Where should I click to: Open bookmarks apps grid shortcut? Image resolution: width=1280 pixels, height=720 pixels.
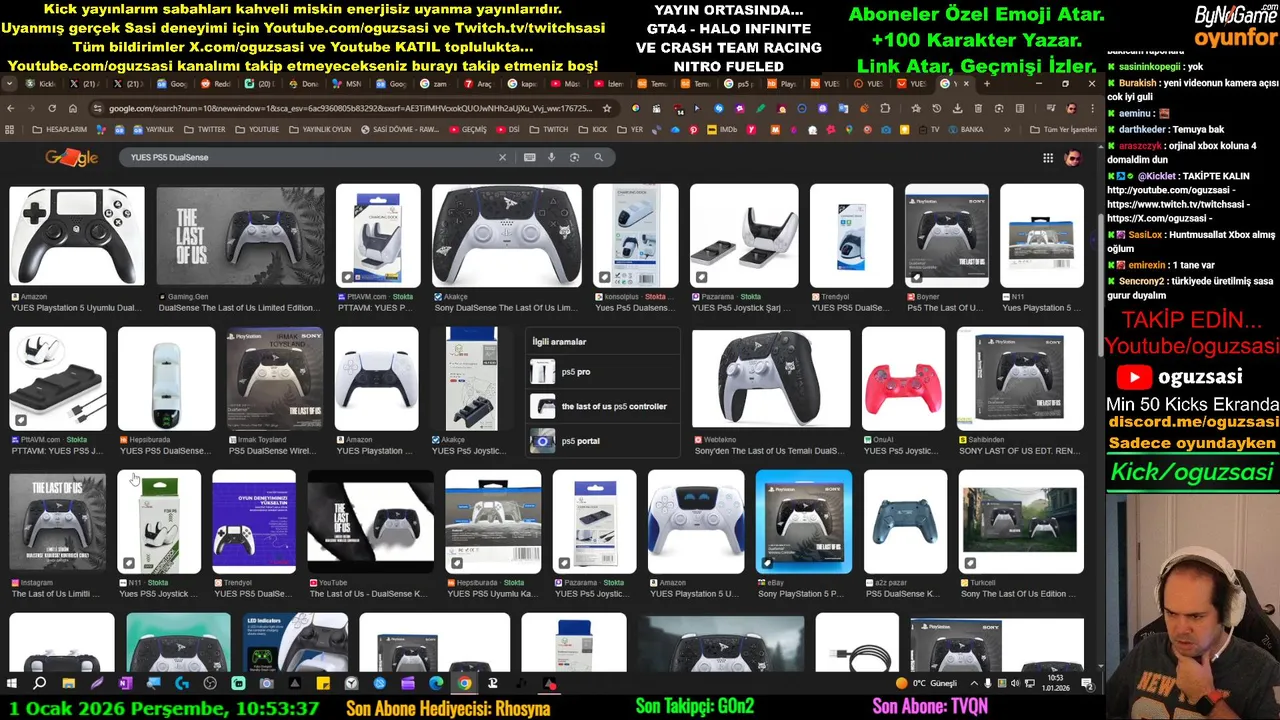[x=10, y=129]
